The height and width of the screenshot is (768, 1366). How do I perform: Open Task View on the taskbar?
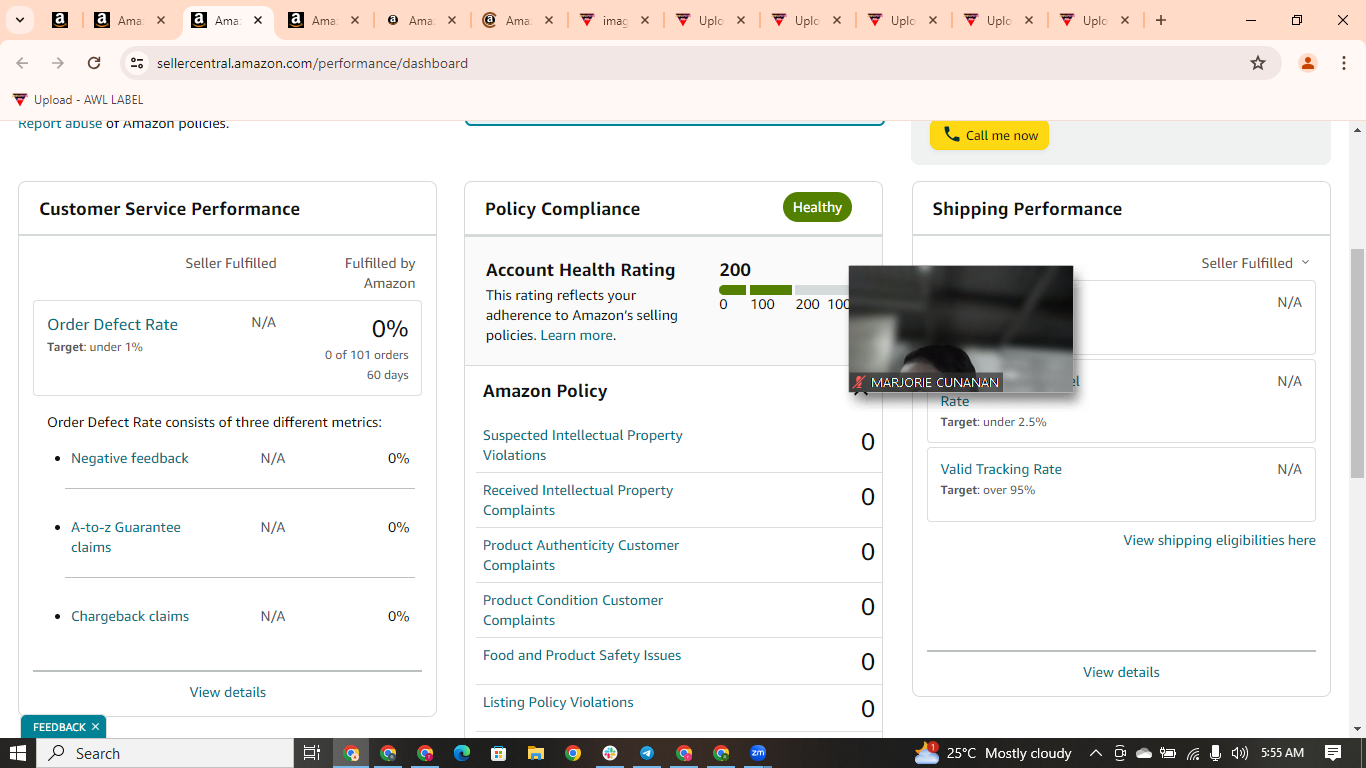[x=311, y=753]
